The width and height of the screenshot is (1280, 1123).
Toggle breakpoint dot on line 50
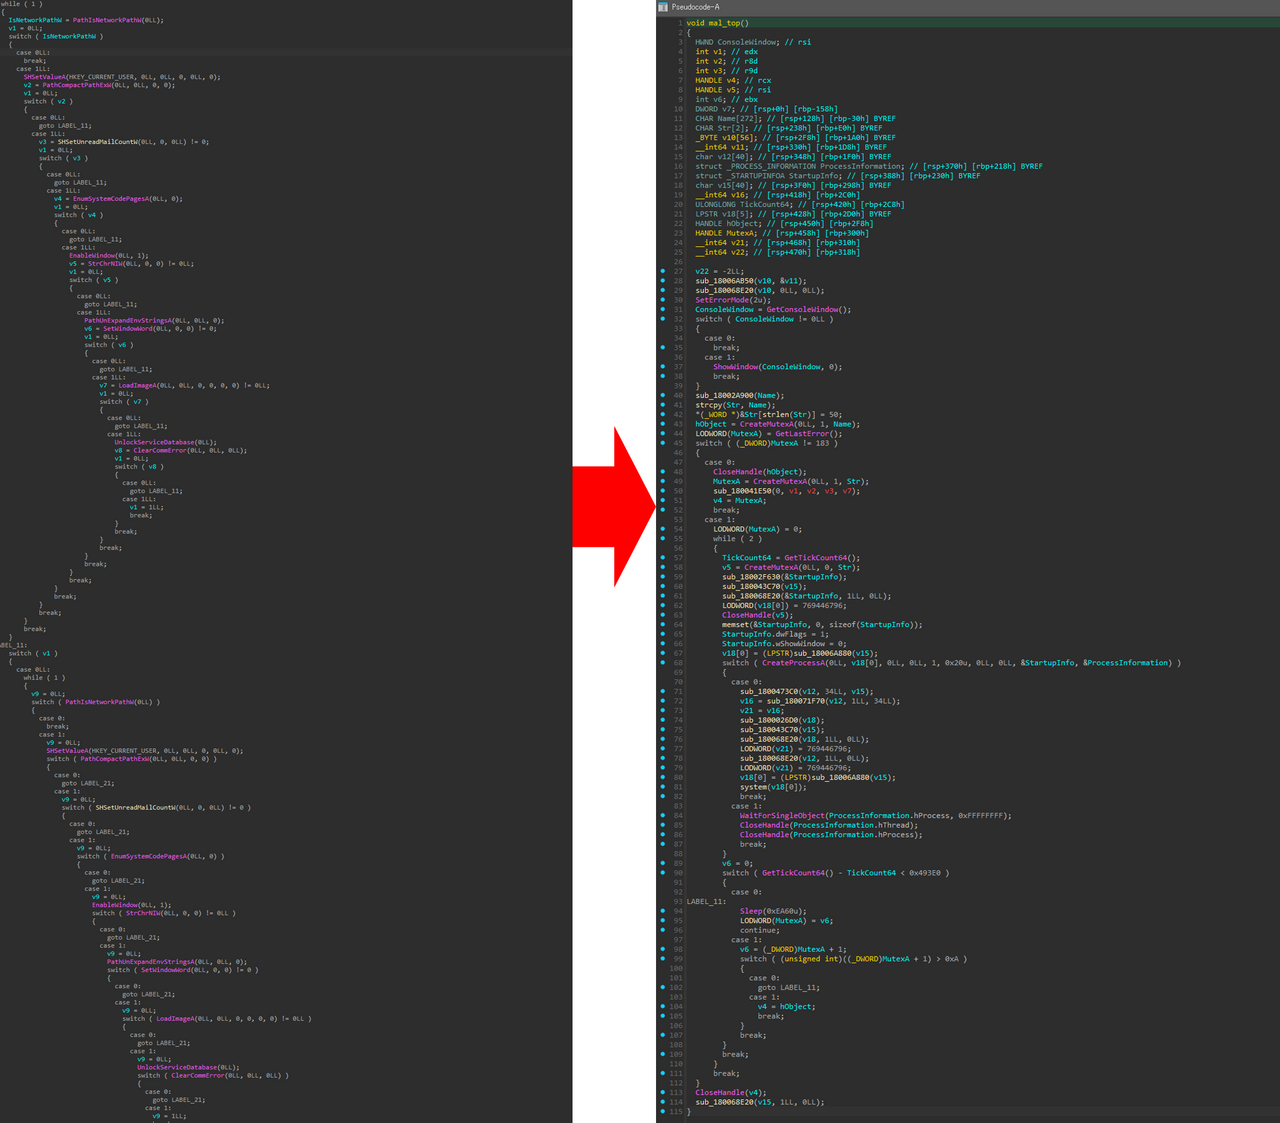pos(662,491)
